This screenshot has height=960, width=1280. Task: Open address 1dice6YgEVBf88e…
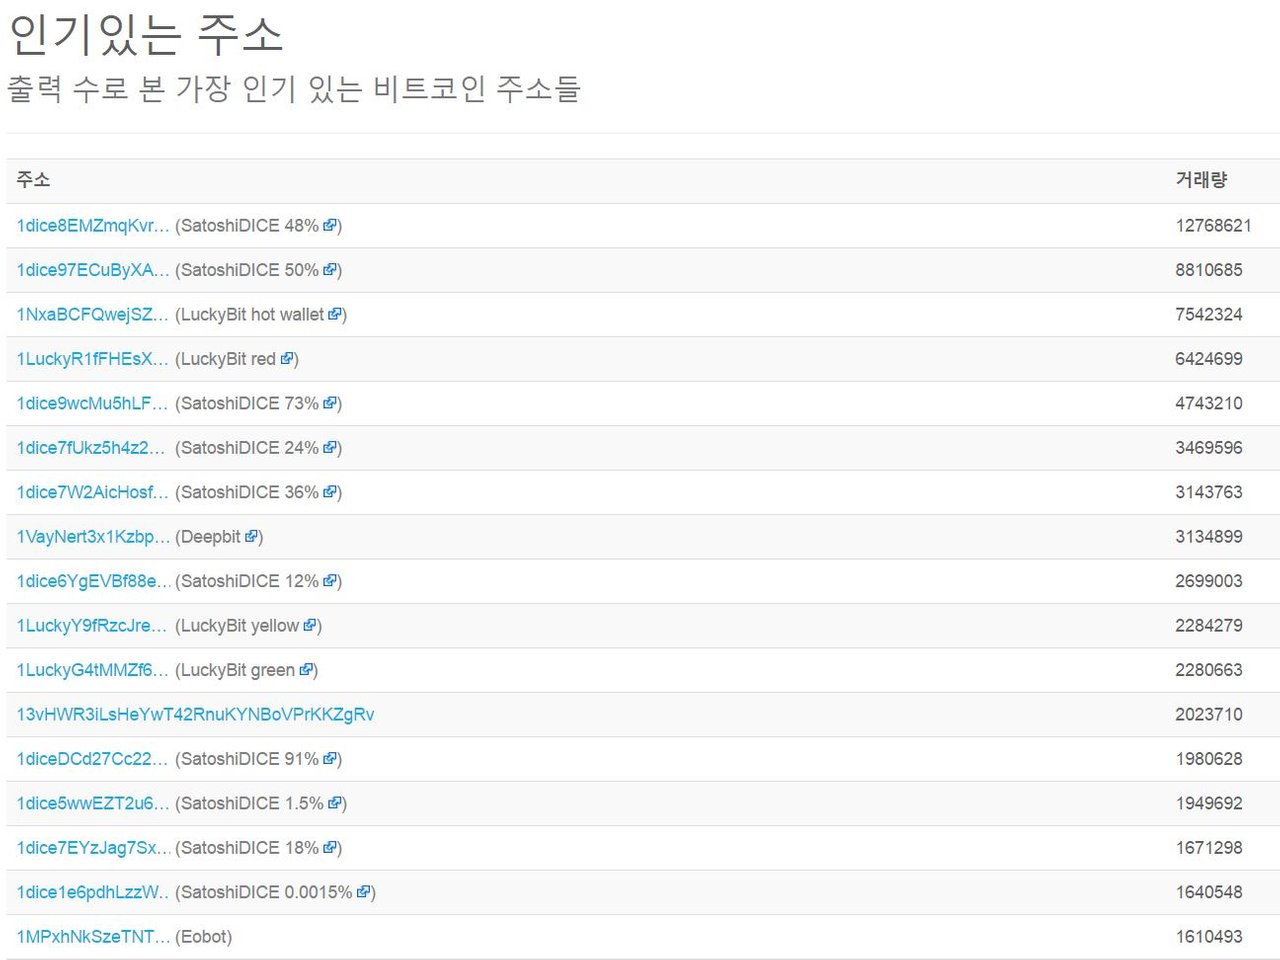pos(93,581)
